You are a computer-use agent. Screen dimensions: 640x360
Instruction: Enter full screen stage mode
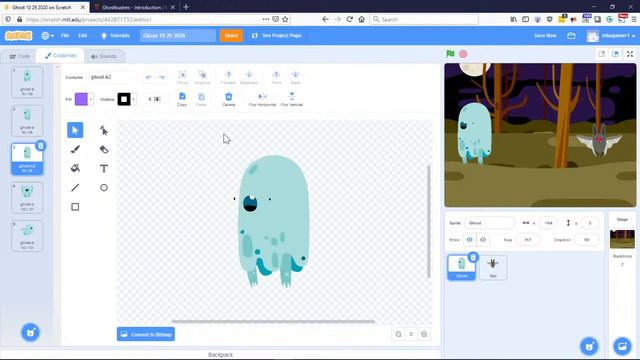click(x=630, y=54)
